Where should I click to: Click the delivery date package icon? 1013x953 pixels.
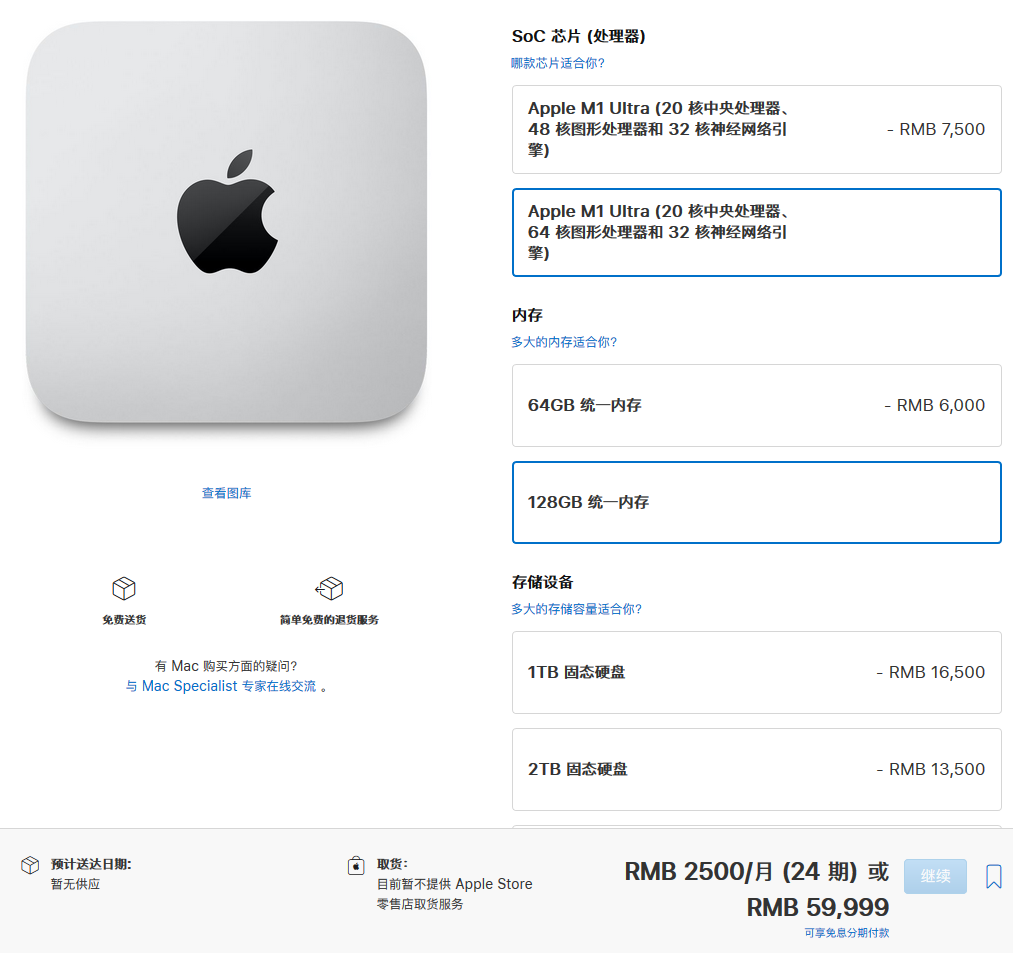coord(30,865)
